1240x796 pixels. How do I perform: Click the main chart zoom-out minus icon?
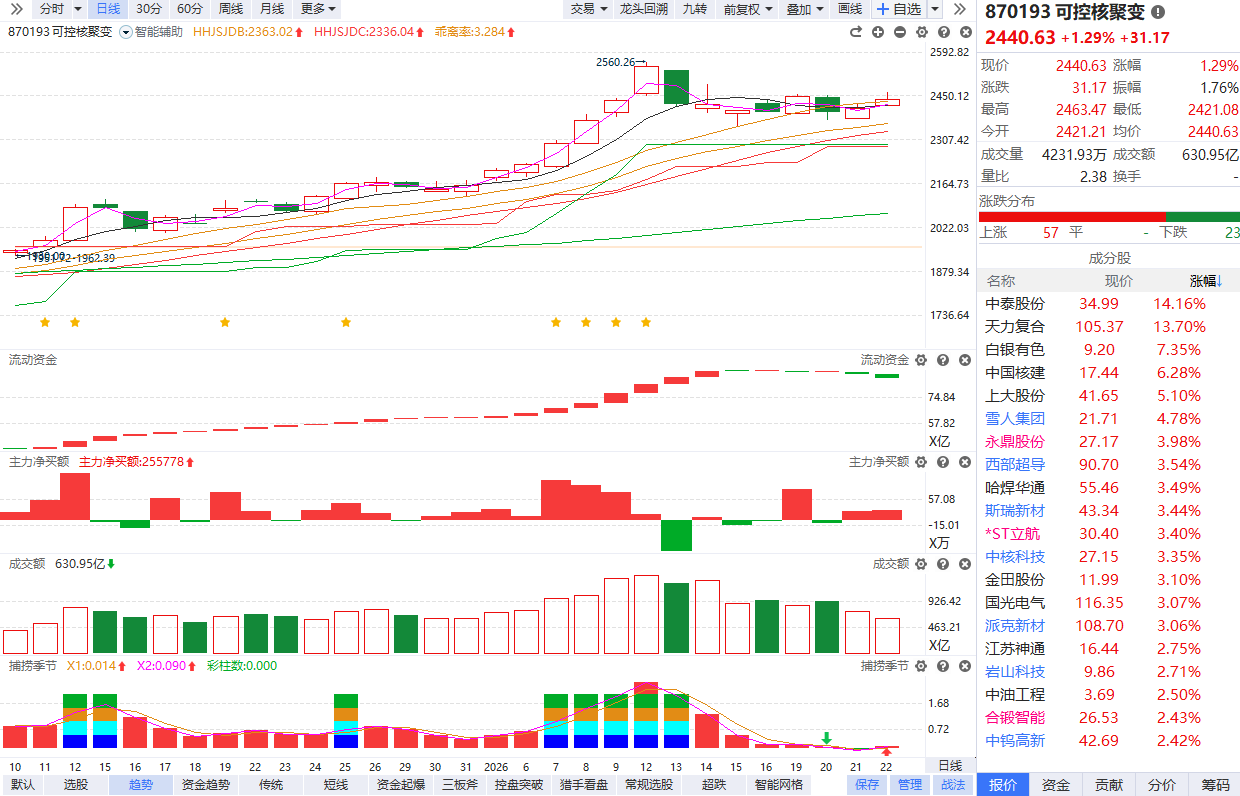900,32
